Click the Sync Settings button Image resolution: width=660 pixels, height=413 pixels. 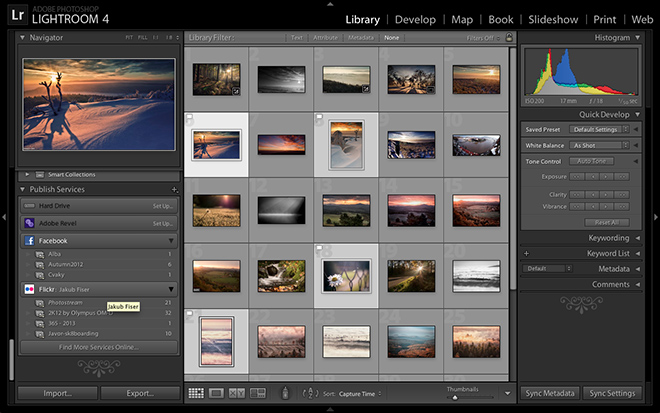(613, 394)
